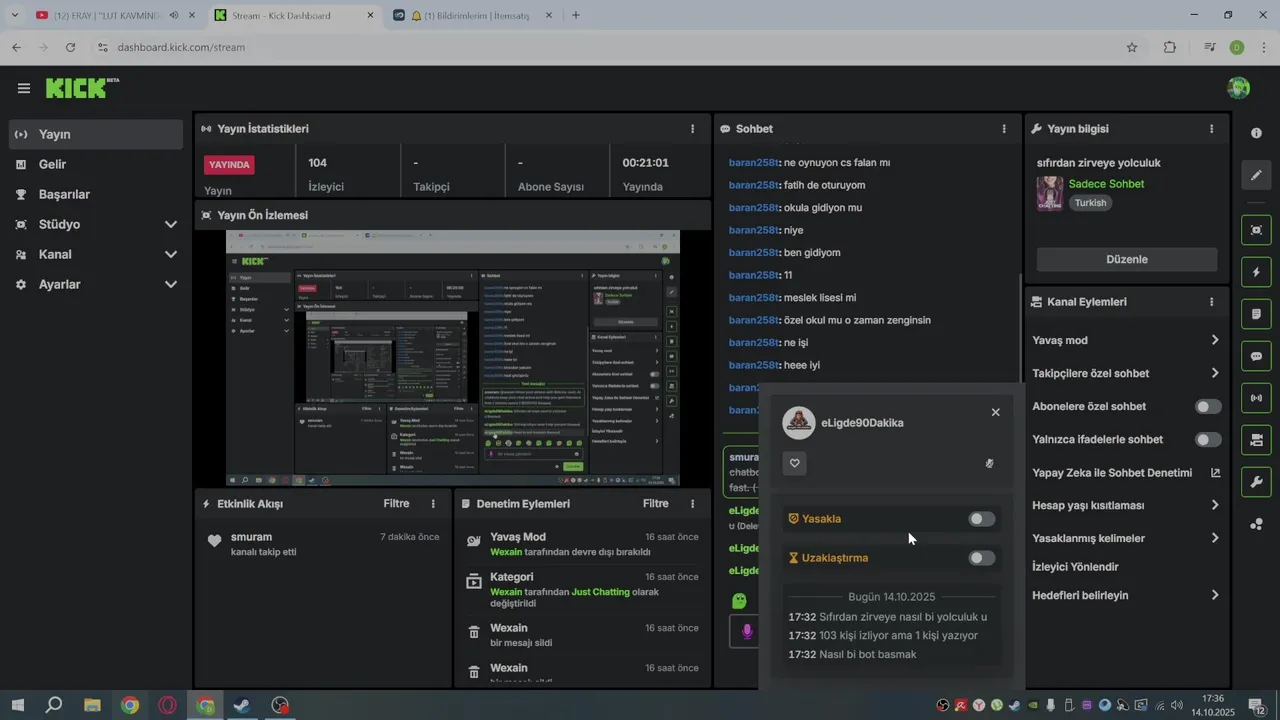Open Yavaş mod chevron
The width and height of the screenshot is (1280, 720).
(x=1215, y=340)
